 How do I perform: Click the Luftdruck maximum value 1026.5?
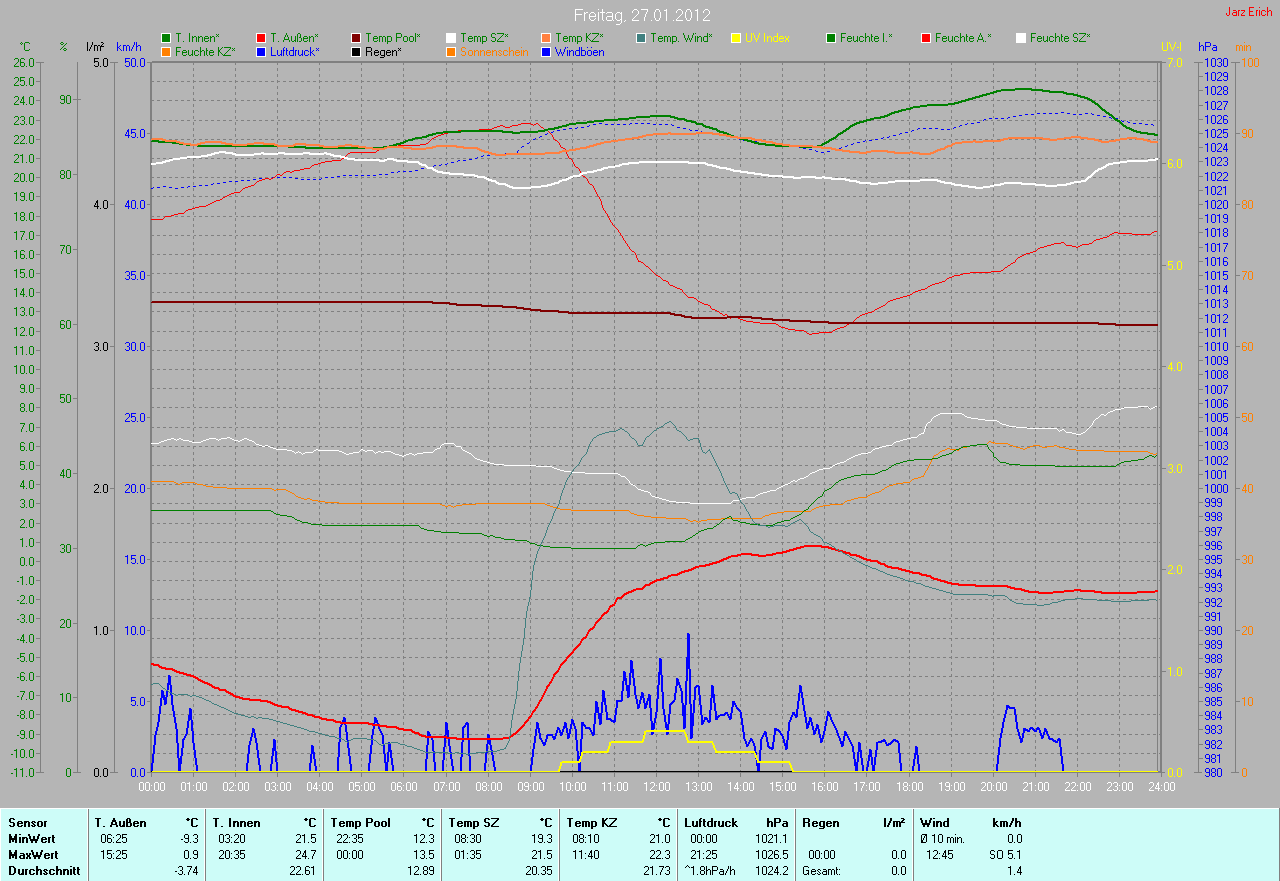(x=771, y=855)
